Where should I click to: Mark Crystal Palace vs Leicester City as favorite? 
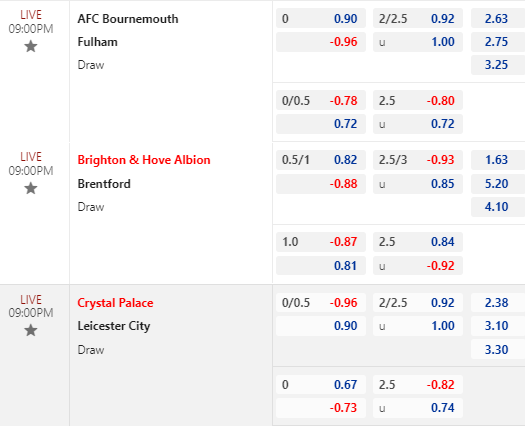(31, 330)
